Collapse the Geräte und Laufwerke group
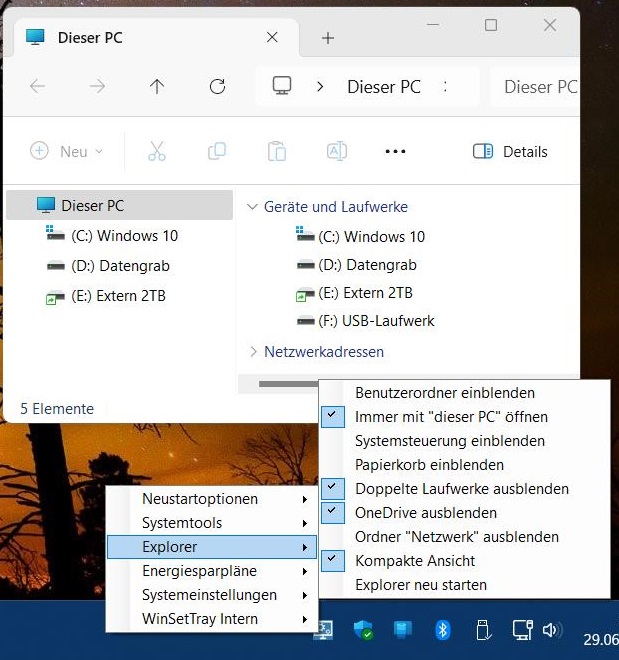Viewport: 619px width, 660px height. click(x=252, y=207)
